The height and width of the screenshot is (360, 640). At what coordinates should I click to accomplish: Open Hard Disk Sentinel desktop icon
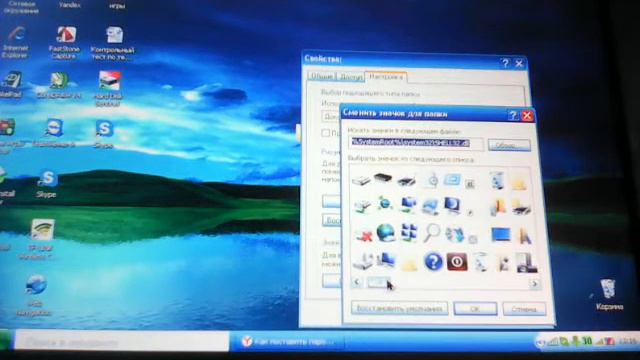click(x=109, y=88)
